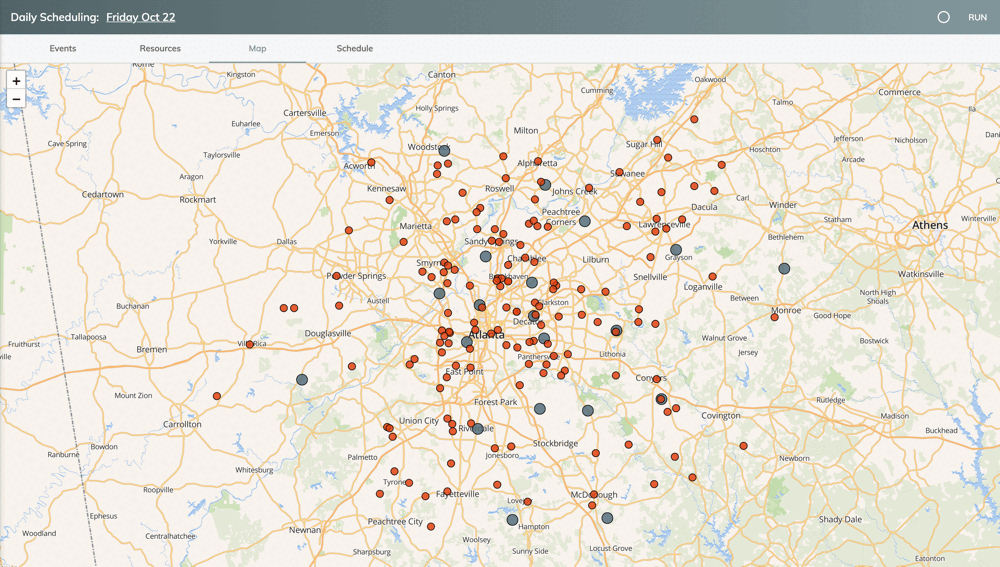Click the orange marker above Loganville
The height and width of the screenshot is (567, 1000).
[713, 277]
